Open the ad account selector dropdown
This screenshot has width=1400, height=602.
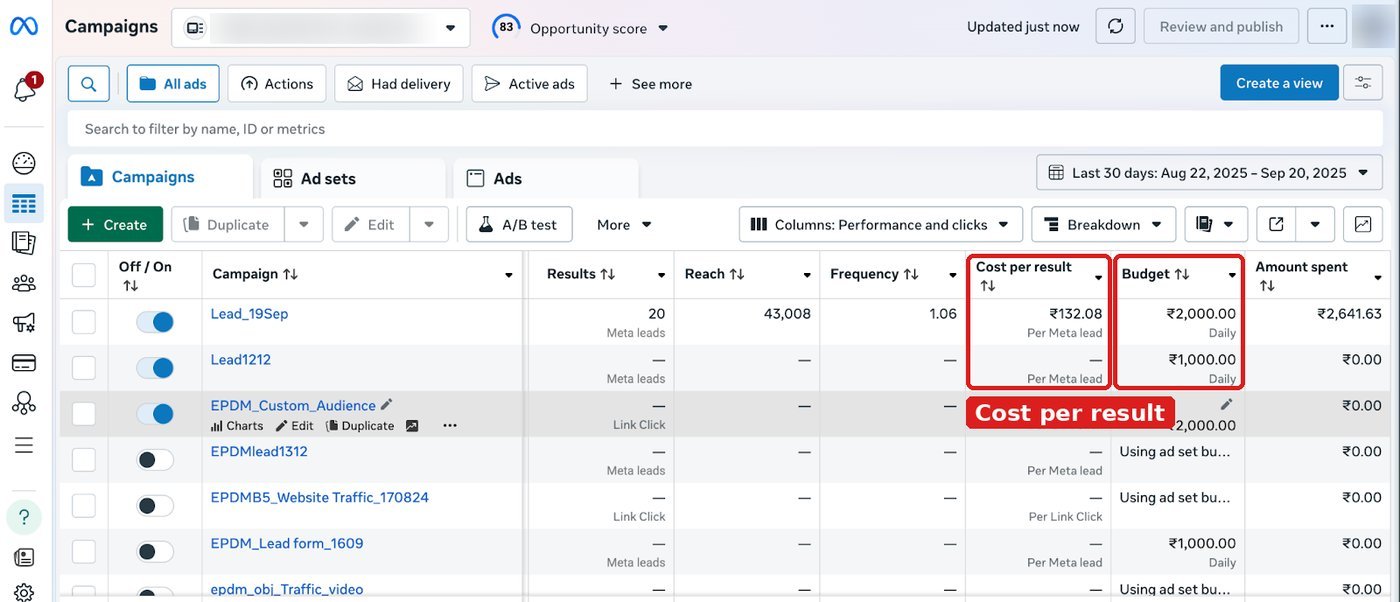tap(321, 28)
